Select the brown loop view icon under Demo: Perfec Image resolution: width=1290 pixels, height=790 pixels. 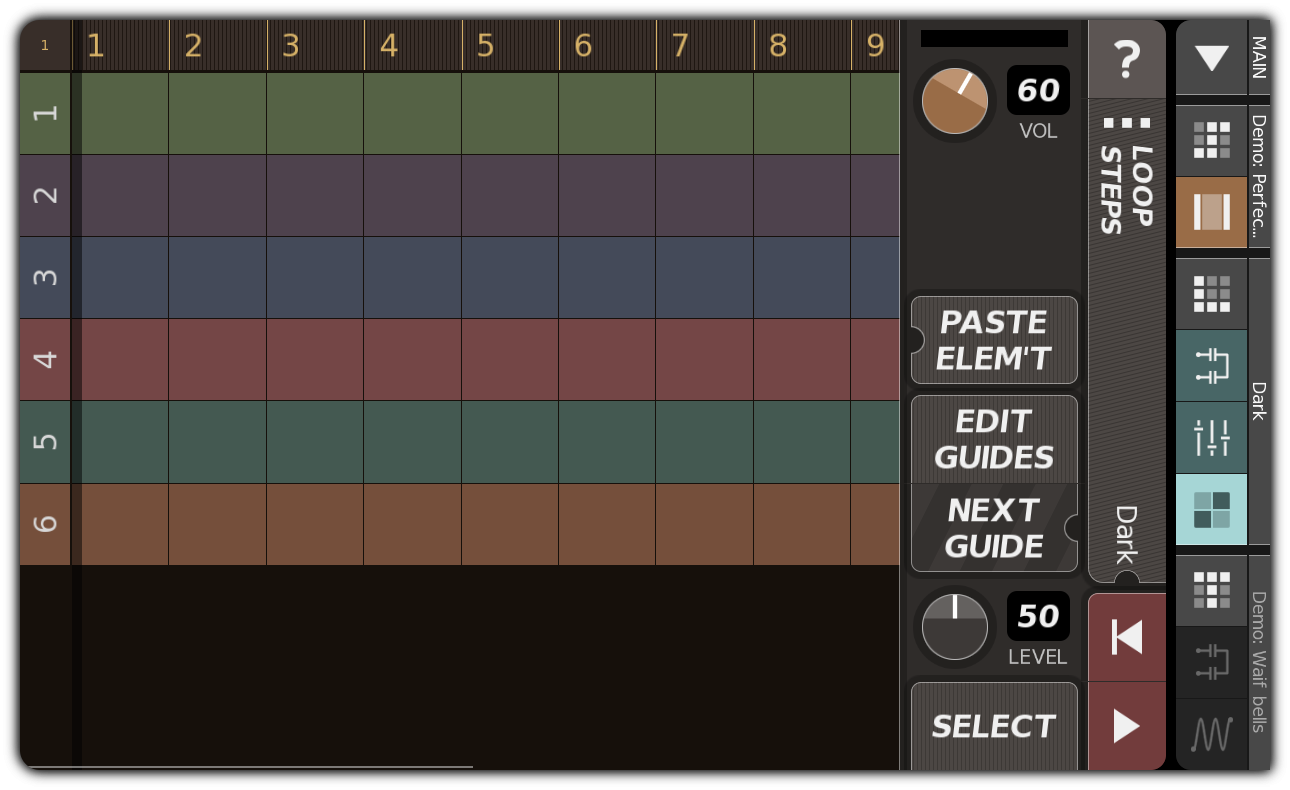[1211, 212]
